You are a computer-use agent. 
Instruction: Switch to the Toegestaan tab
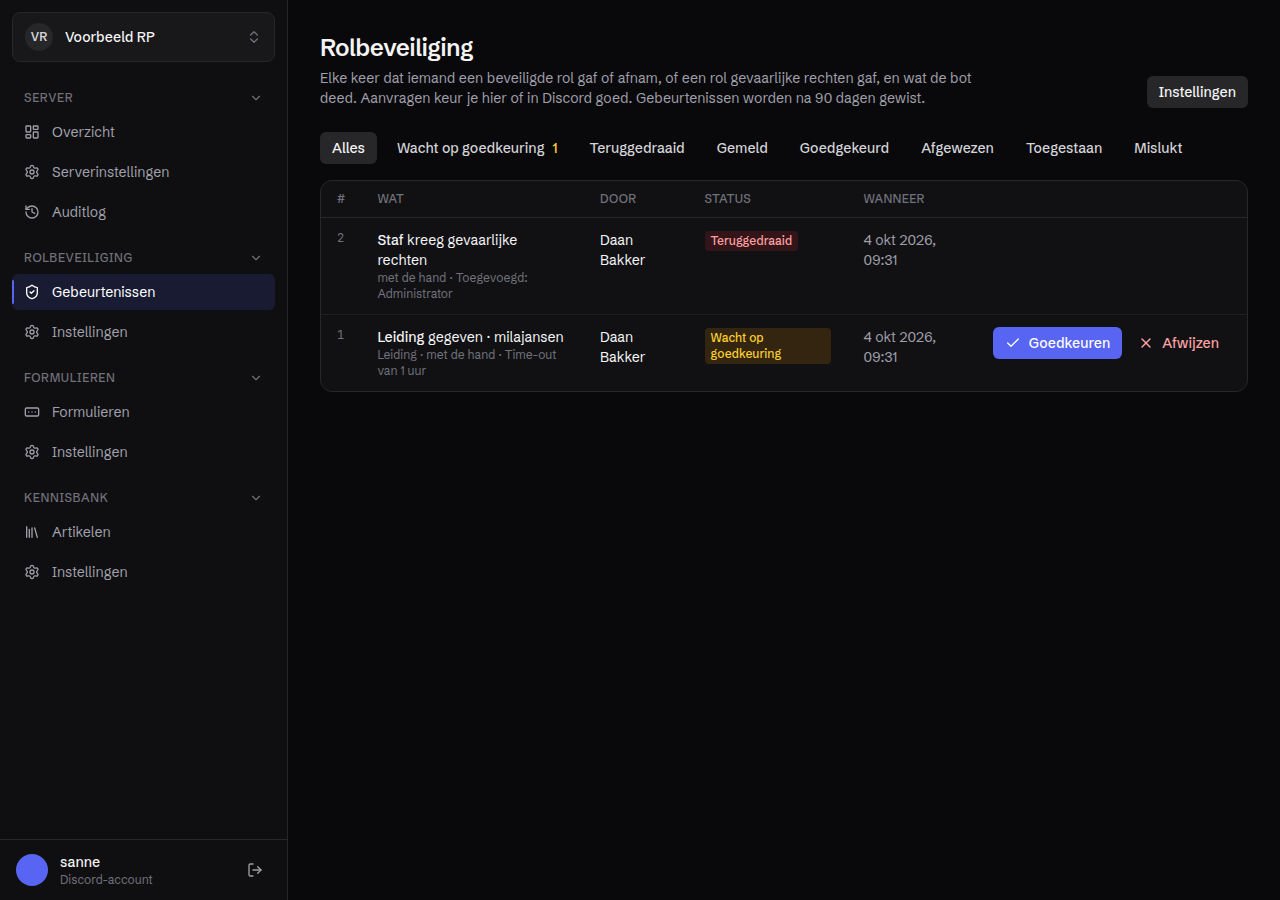click(1064, 148)
